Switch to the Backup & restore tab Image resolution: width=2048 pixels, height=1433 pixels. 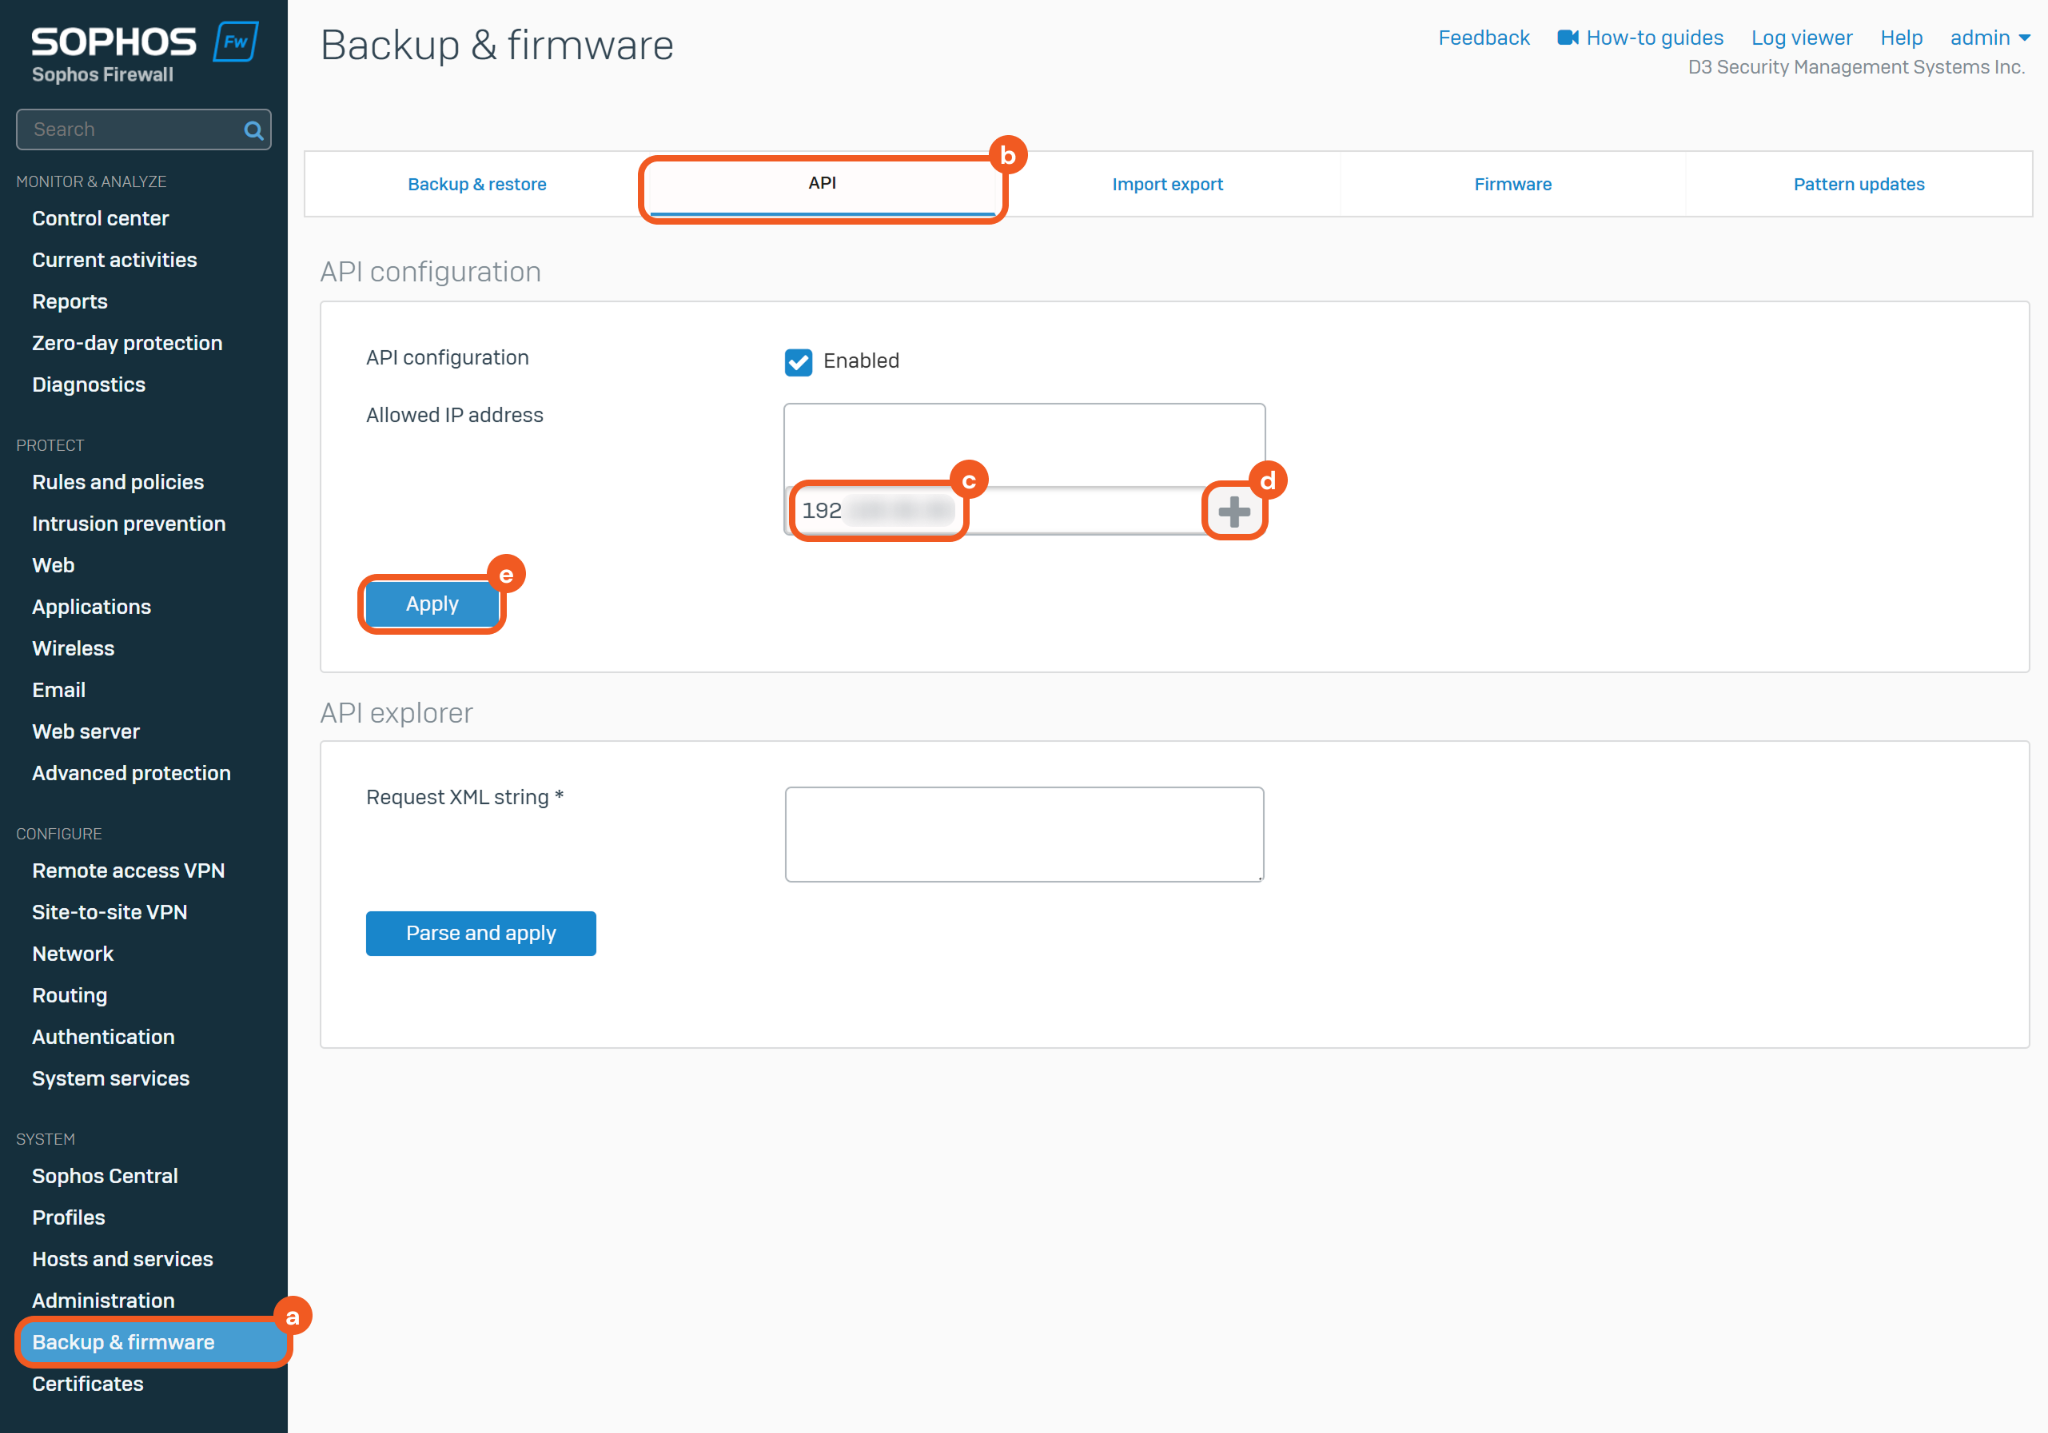[477, 184]
